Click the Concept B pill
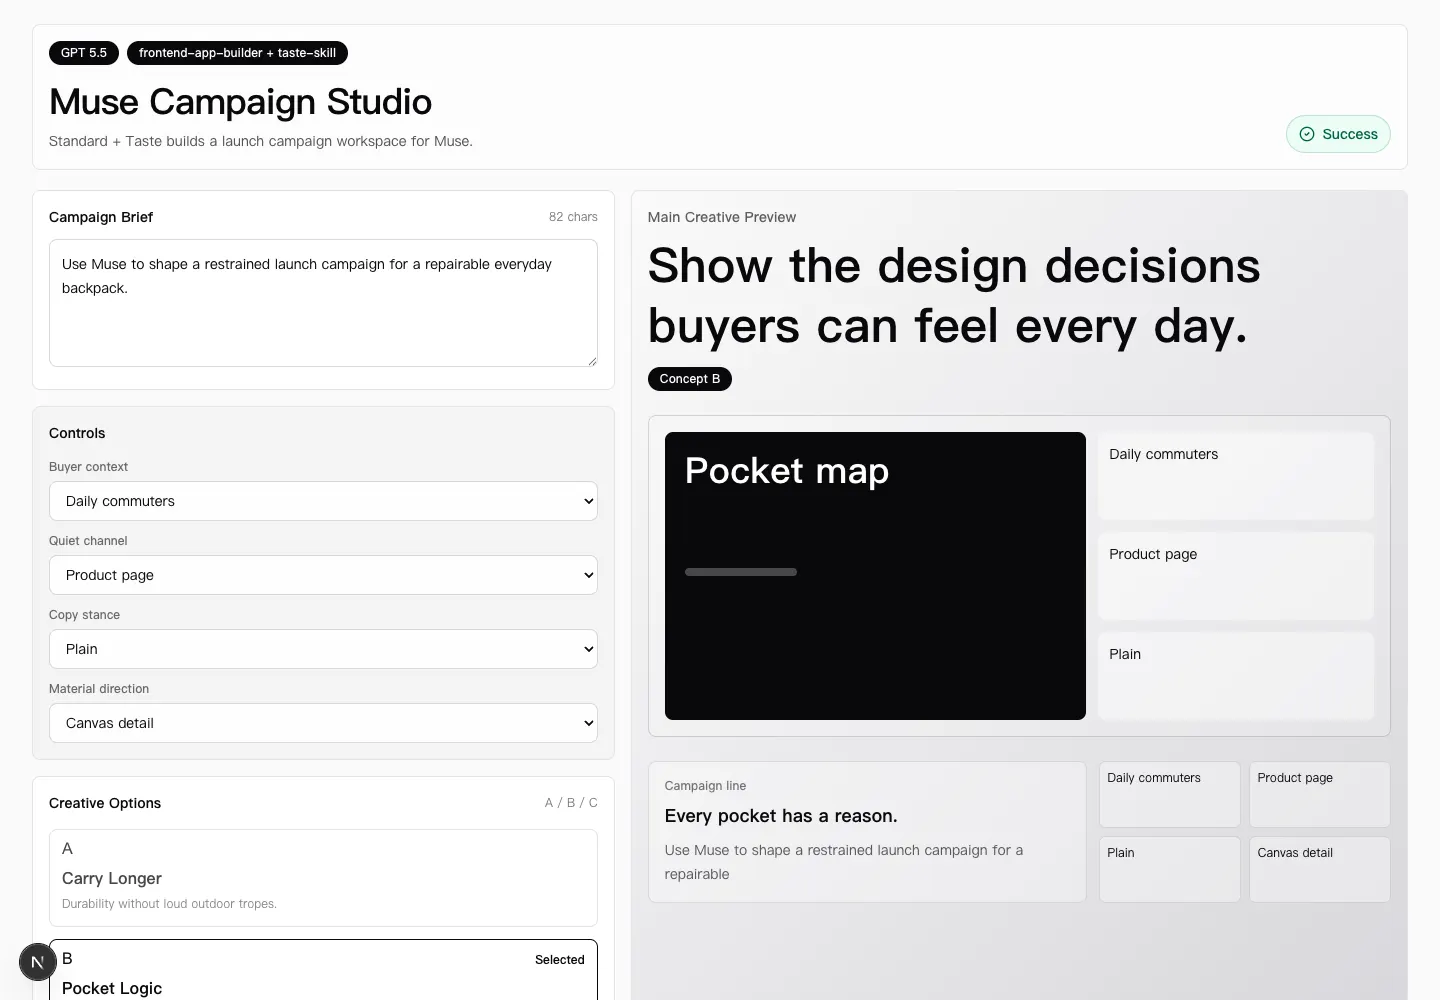Image resolution: width=1440 pixels, height=1000 pixels. 690,379
